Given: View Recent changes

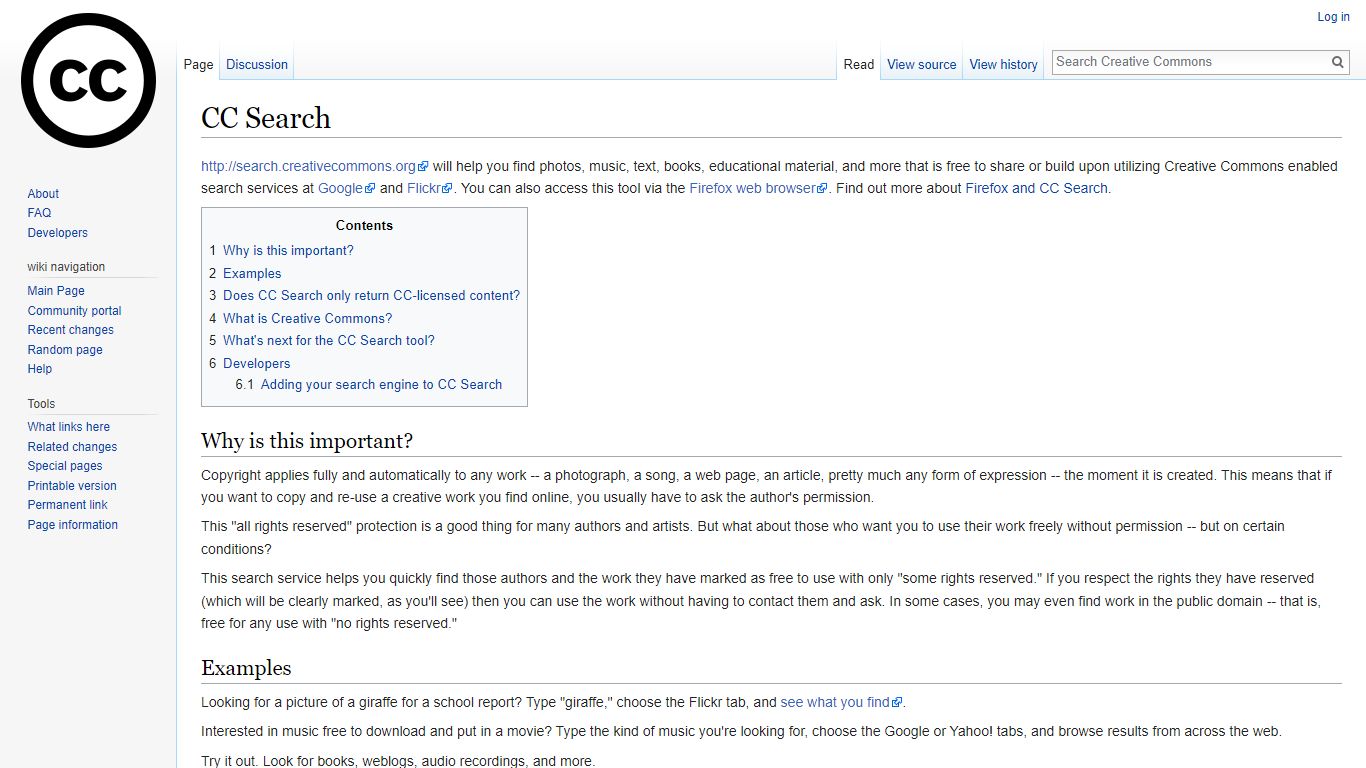Looking at the screenshot, I should [x=70, y=330].
